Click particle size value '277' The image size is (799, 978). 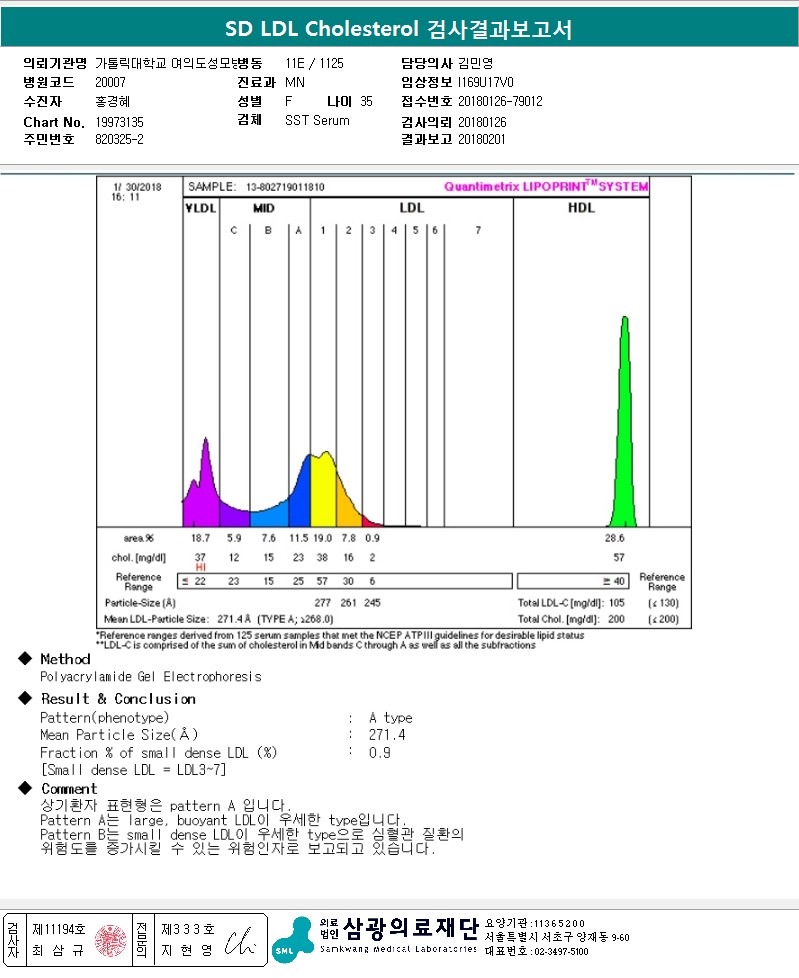coord(322,603)
